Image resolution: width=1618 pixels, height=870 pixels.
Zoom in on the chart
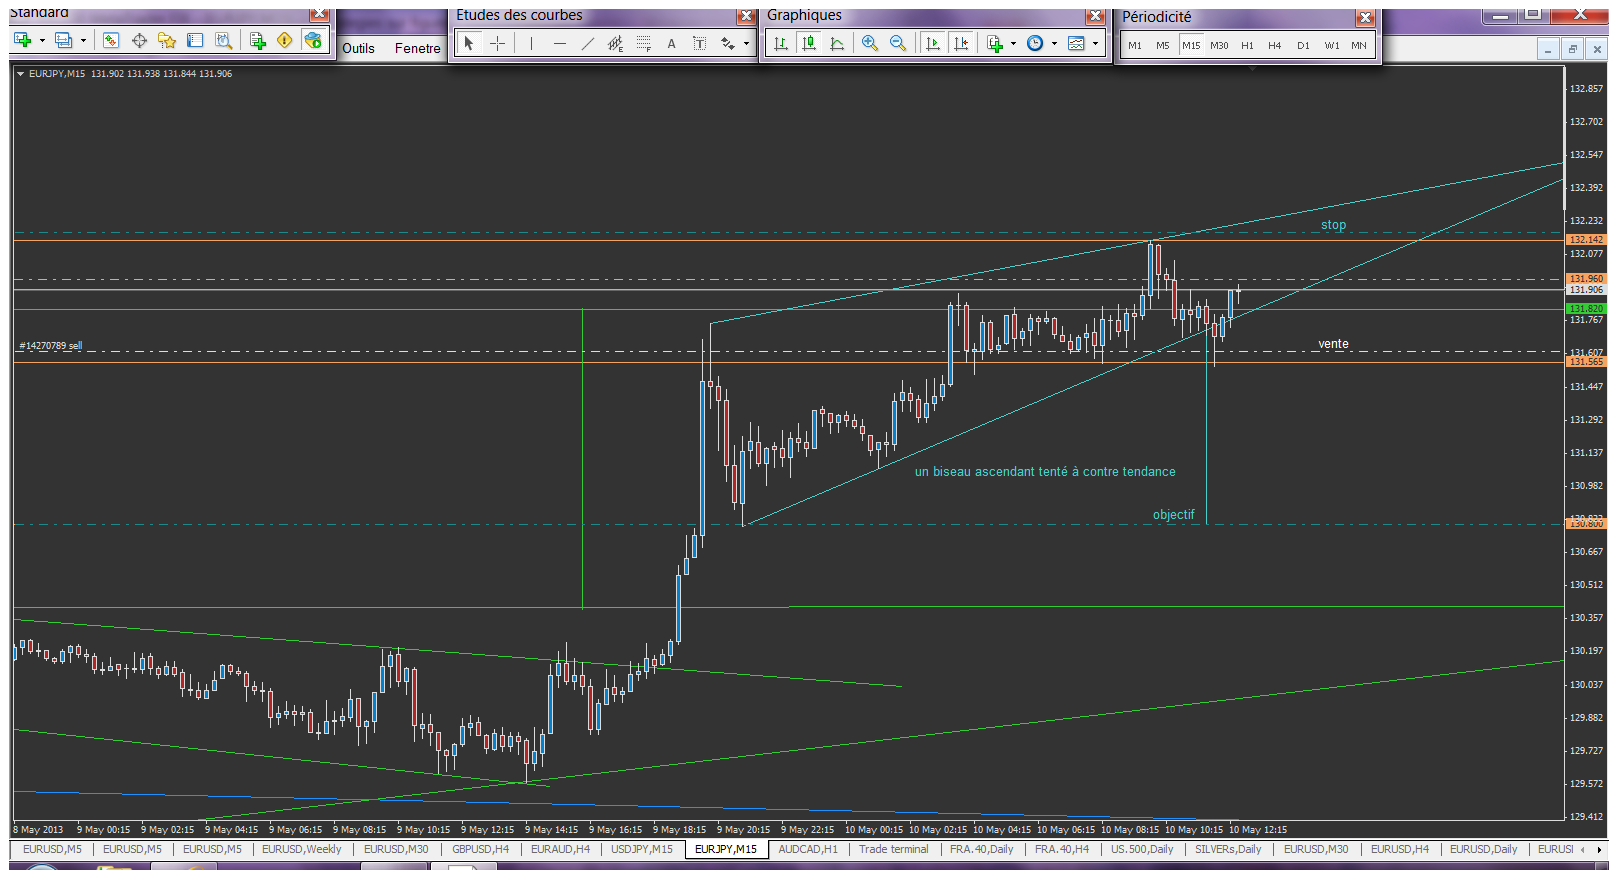(x=870, y=43)
